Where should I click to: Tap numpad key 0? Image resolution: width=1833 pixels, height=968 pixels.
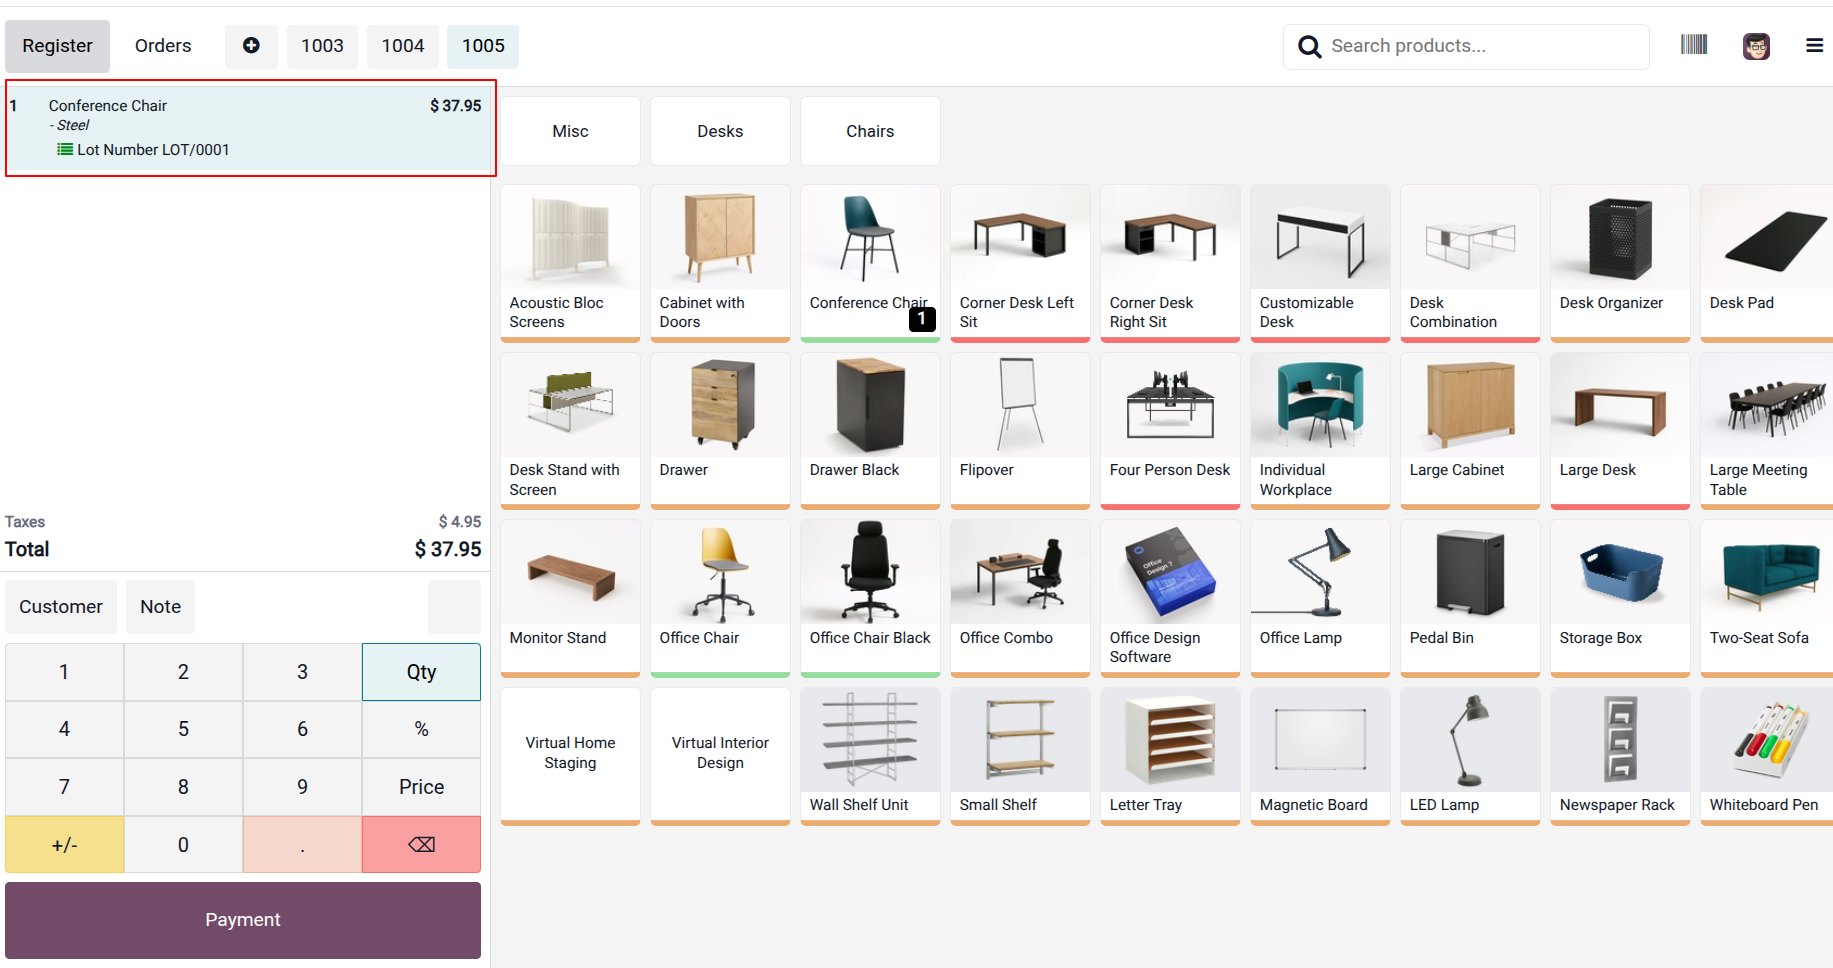[183, 845]
